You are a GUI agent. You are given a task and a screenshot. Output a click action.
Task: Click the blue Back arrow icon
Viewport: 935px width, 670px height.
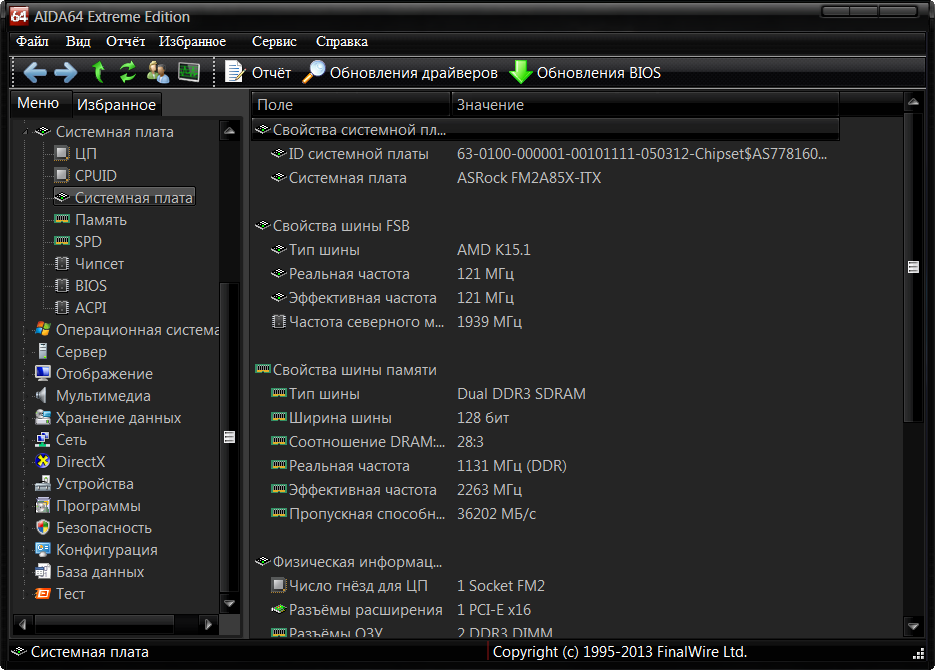(35, 73)
